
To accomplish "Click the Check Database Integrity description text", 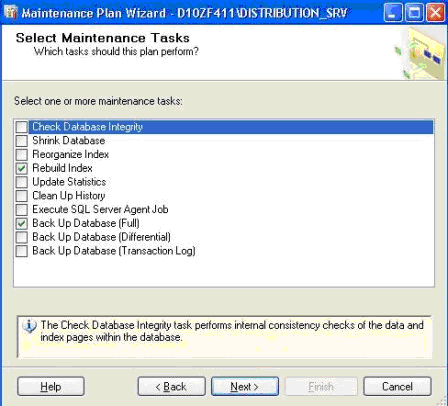I will (x=232, y=331).
